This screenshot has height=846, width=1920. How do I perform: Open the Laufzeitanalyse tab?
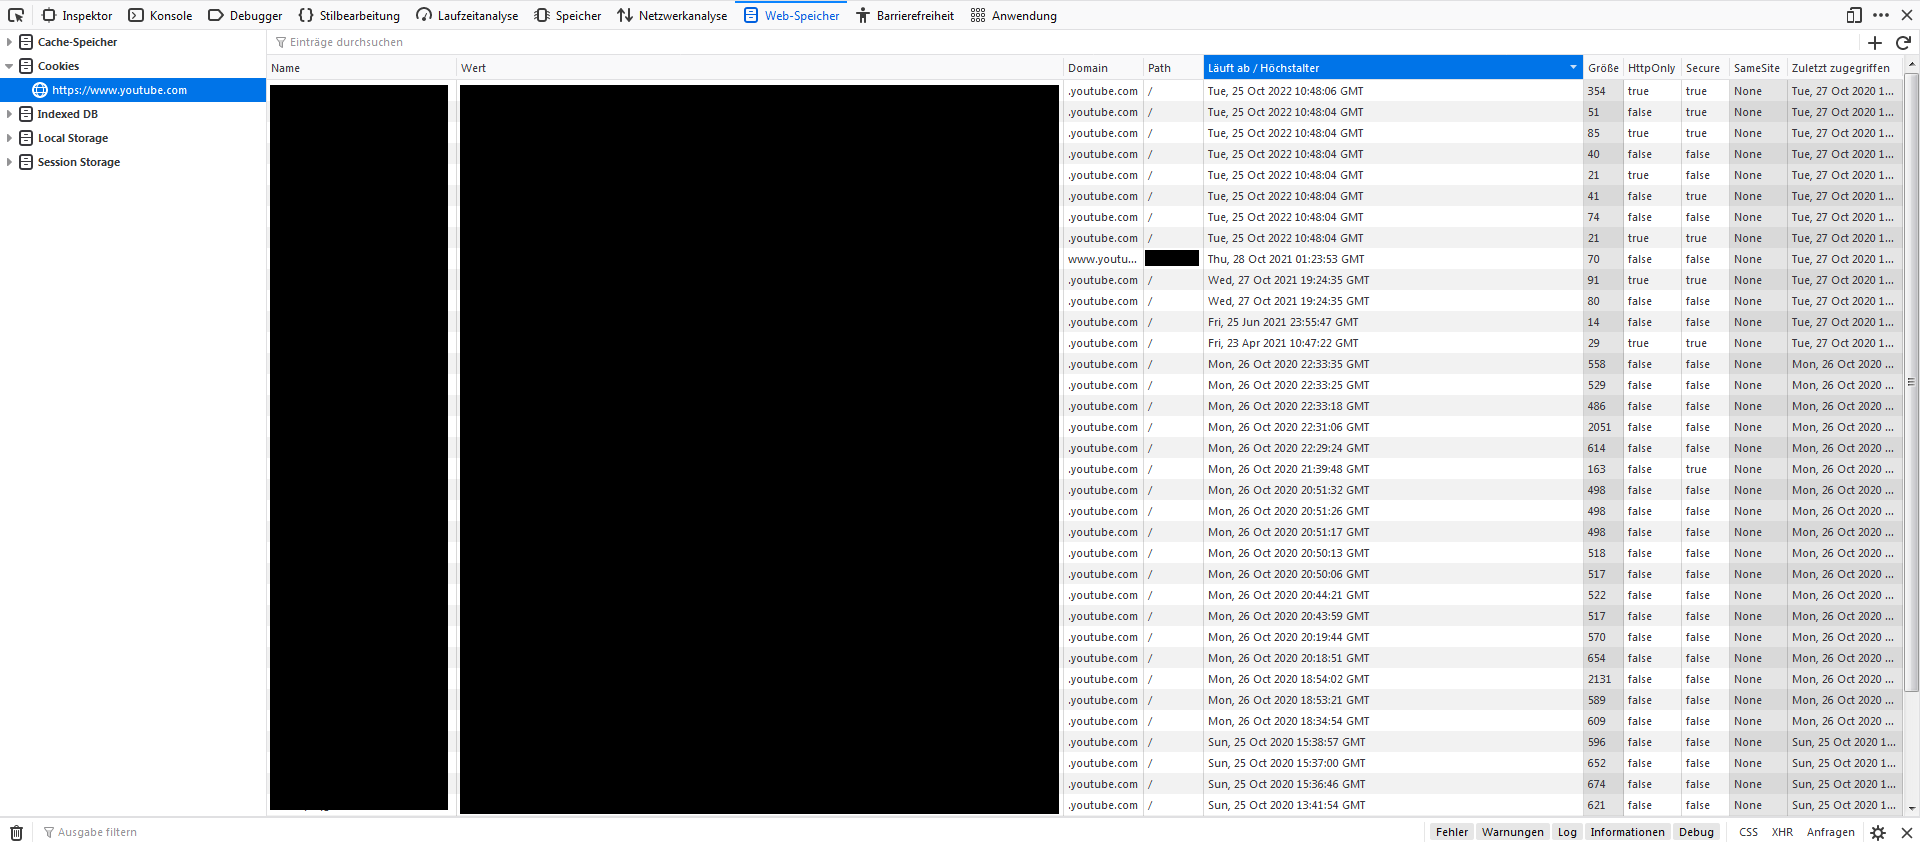(467, 15)
